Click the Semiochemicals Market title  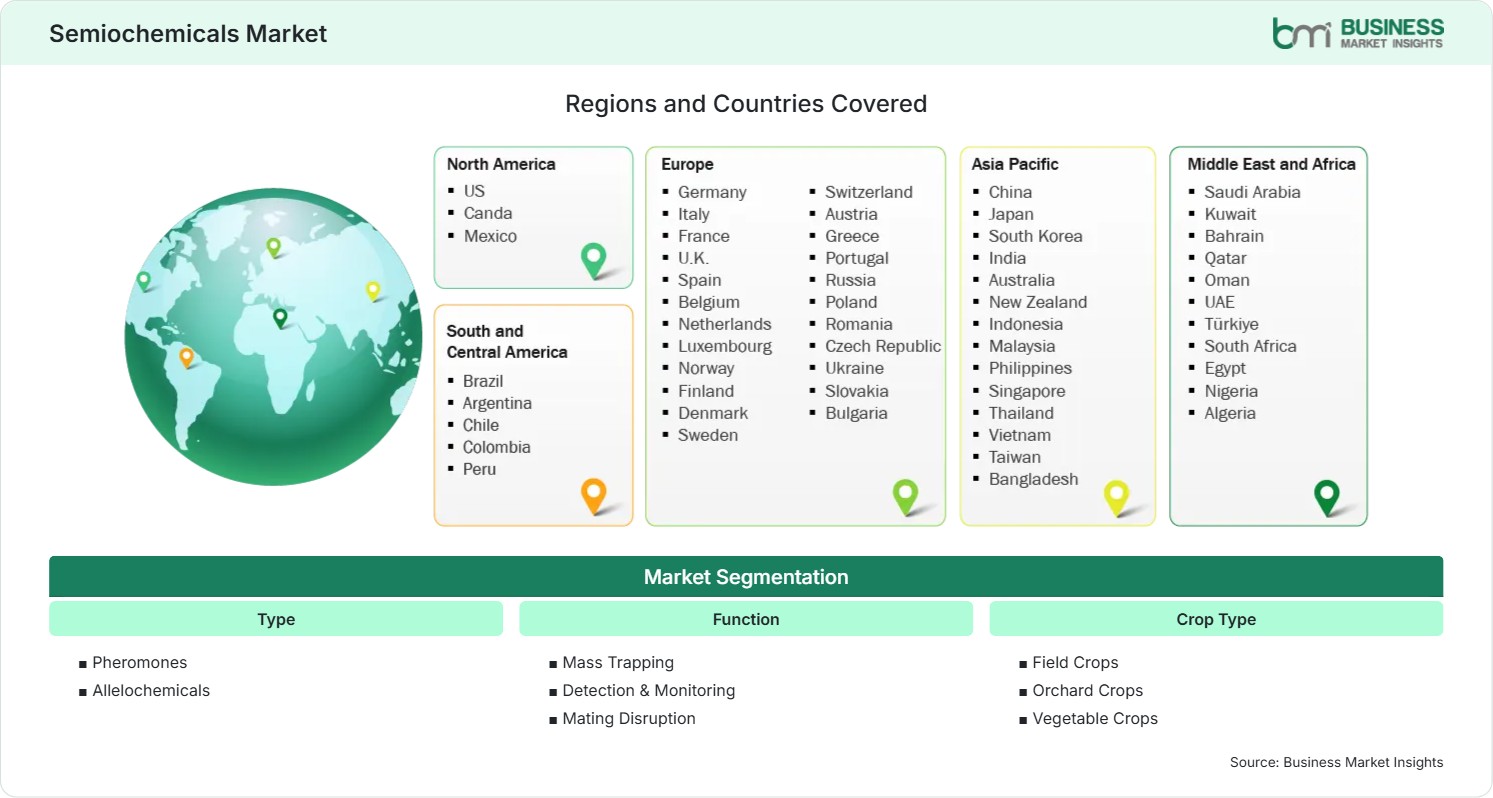188,34
